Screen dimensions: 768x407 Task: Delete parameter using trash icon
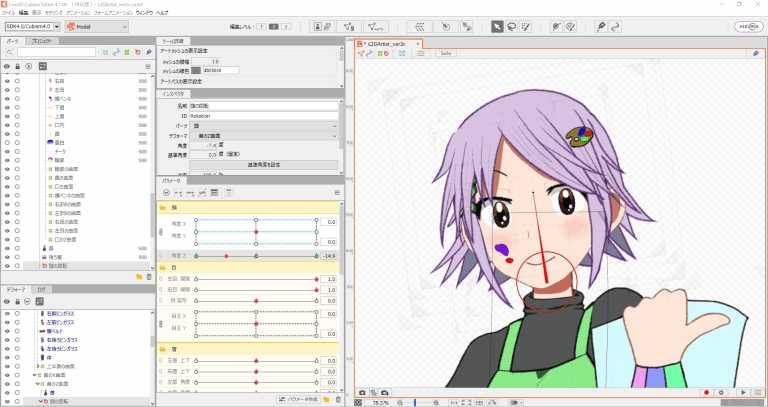[338, 400]
